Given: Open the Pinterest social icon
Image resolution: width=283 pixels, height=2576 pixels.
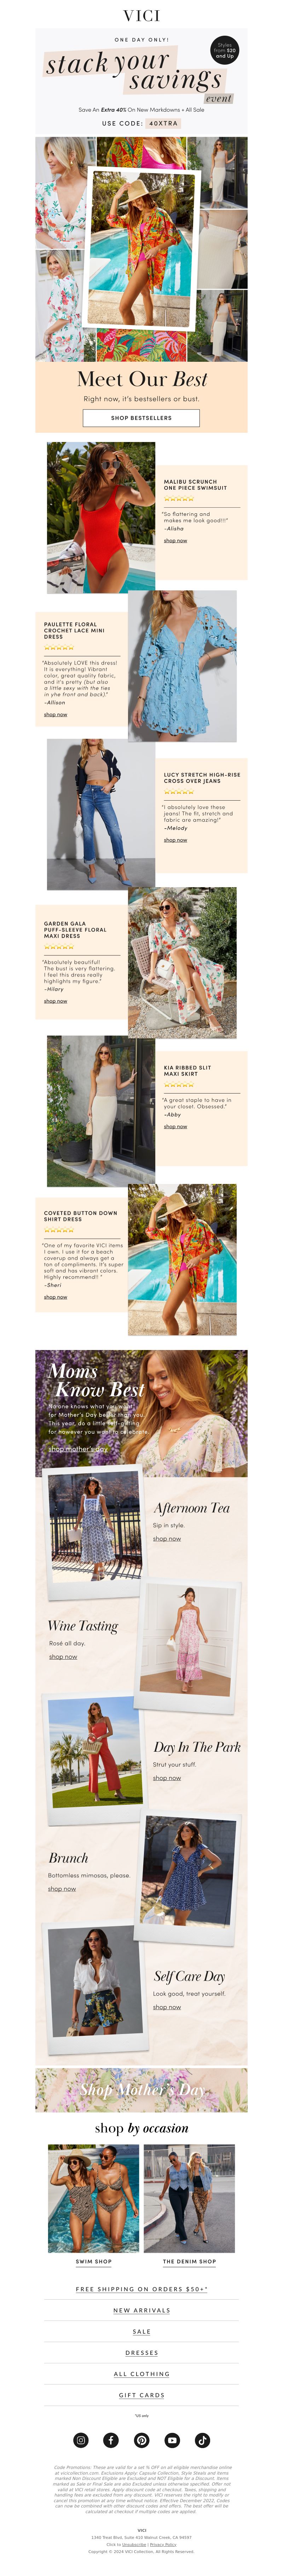Looking at the screenshot, I should click(x=142, y=2440).
